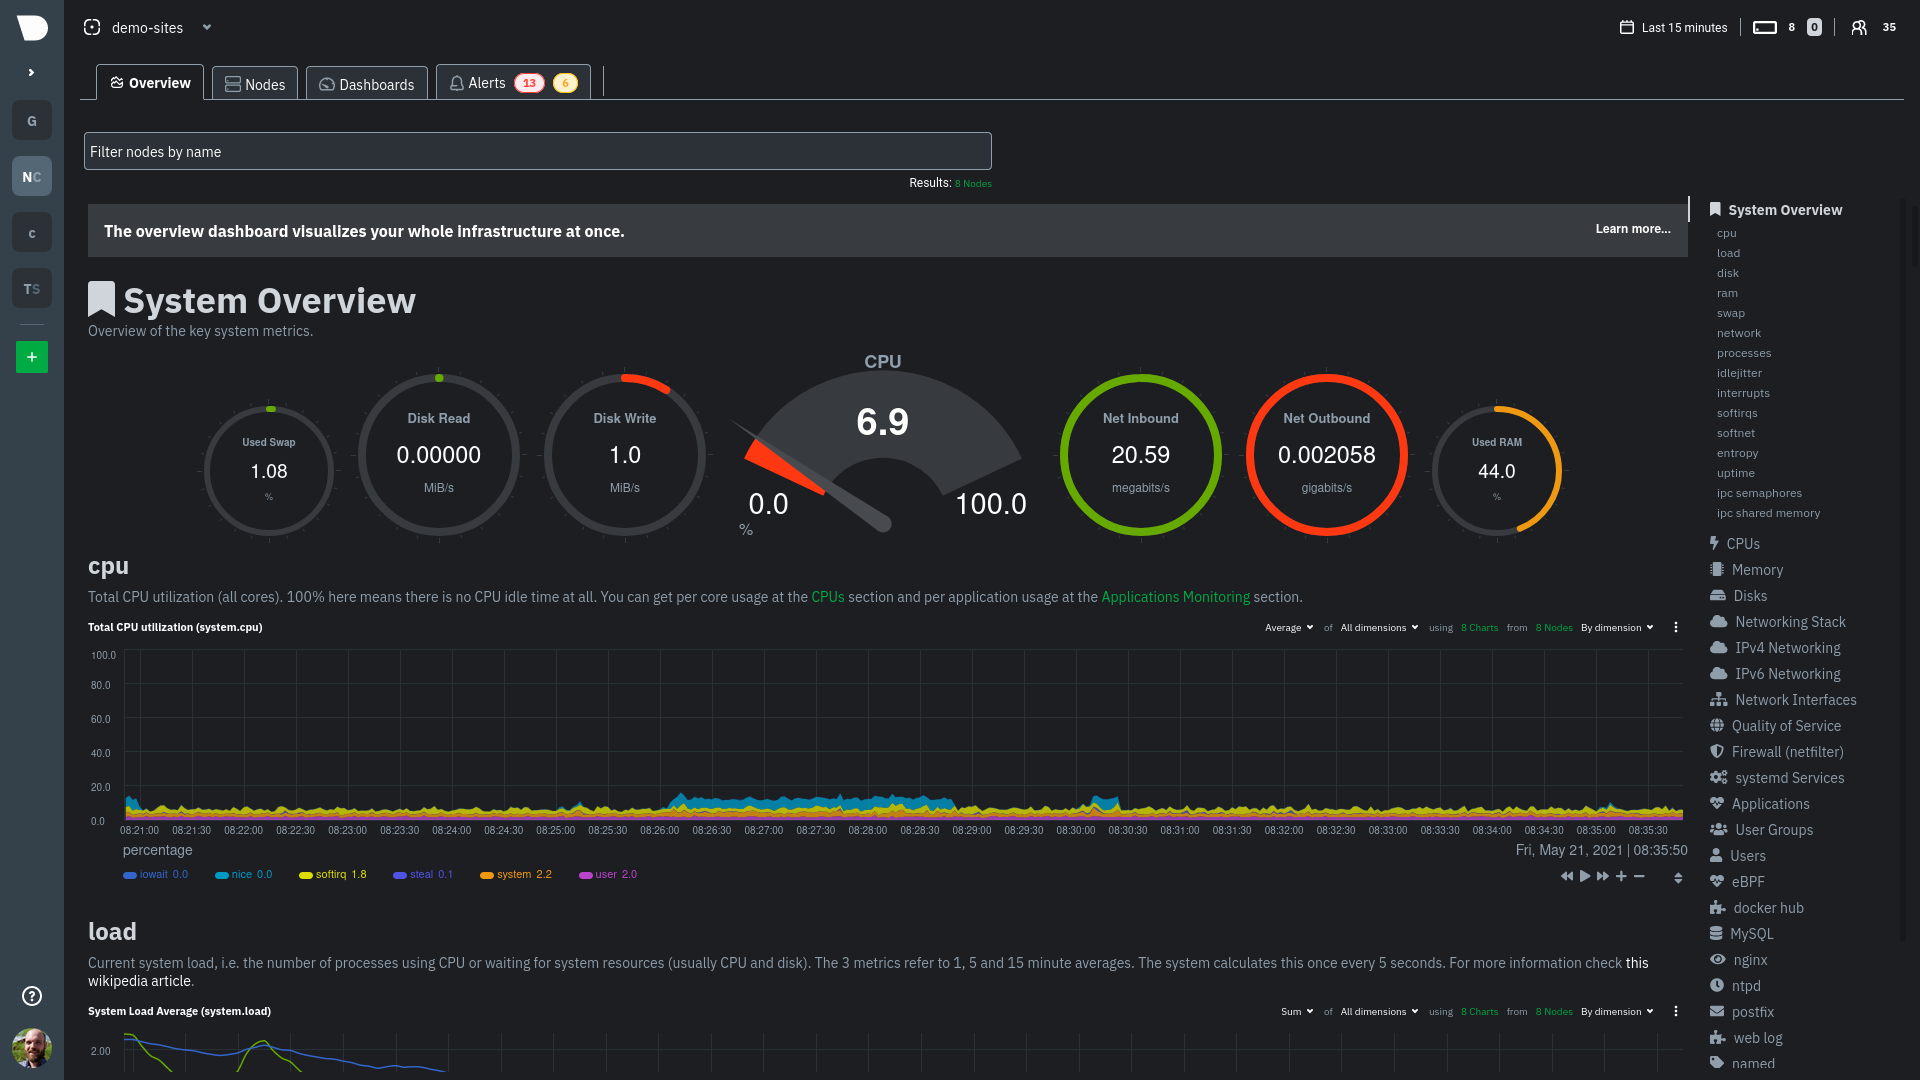
Task: Click the Filter nodes by name field
Action: tap(537, 151)
